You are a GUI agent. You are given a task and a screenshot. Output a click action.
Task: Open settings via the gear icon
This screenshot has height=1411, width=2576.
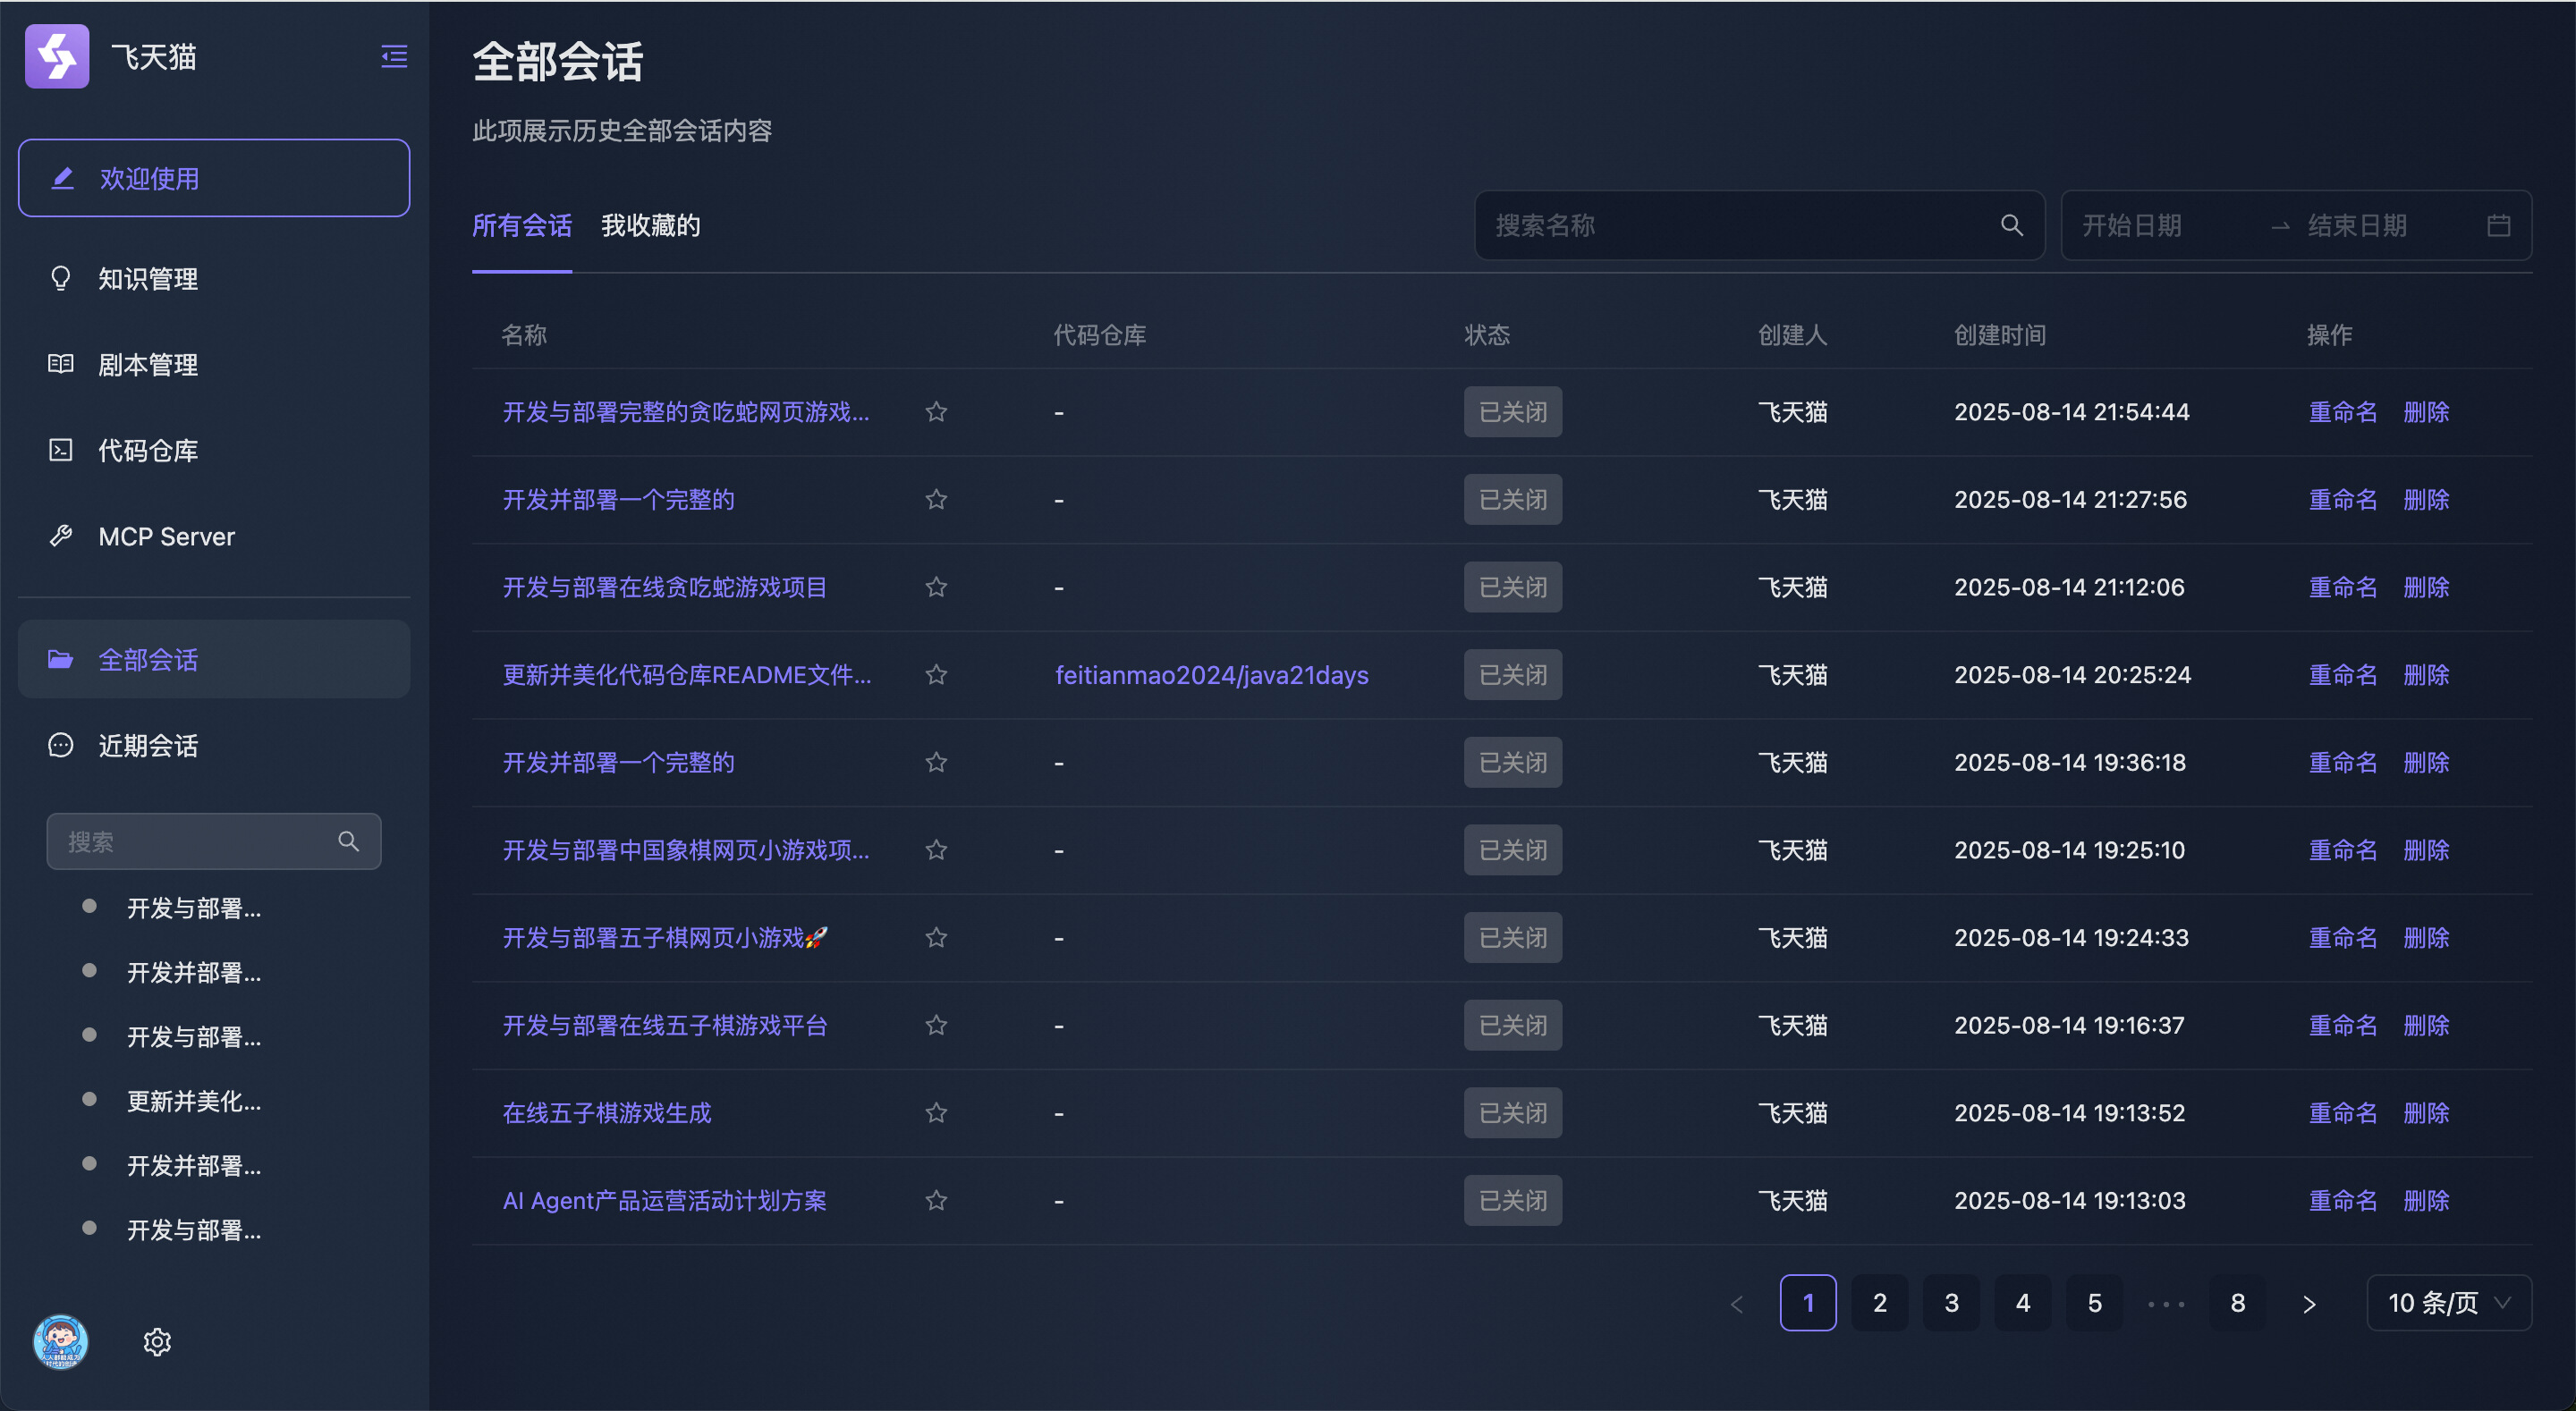[x=157, y=1341]
